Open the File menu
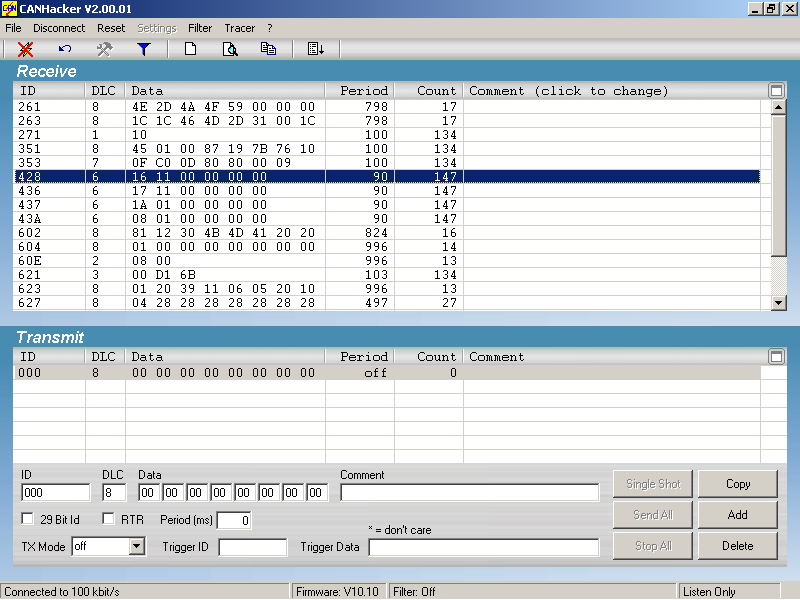The width and height of the screenshot is (800, 600). pyautogui.click(x=13, y=28)
